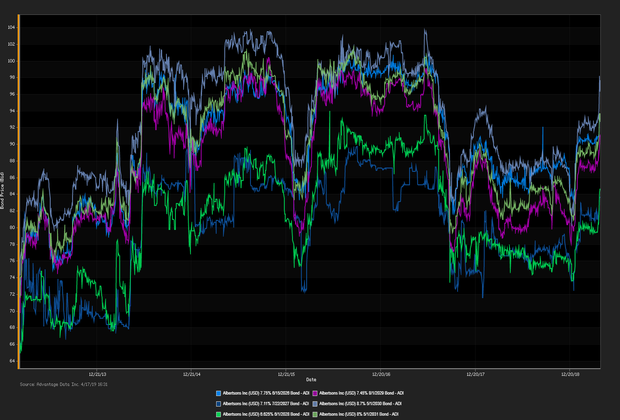The image size is (620, 420).
Task: Click the 84 value on the price axis
Action: click(x=12, y=194)
